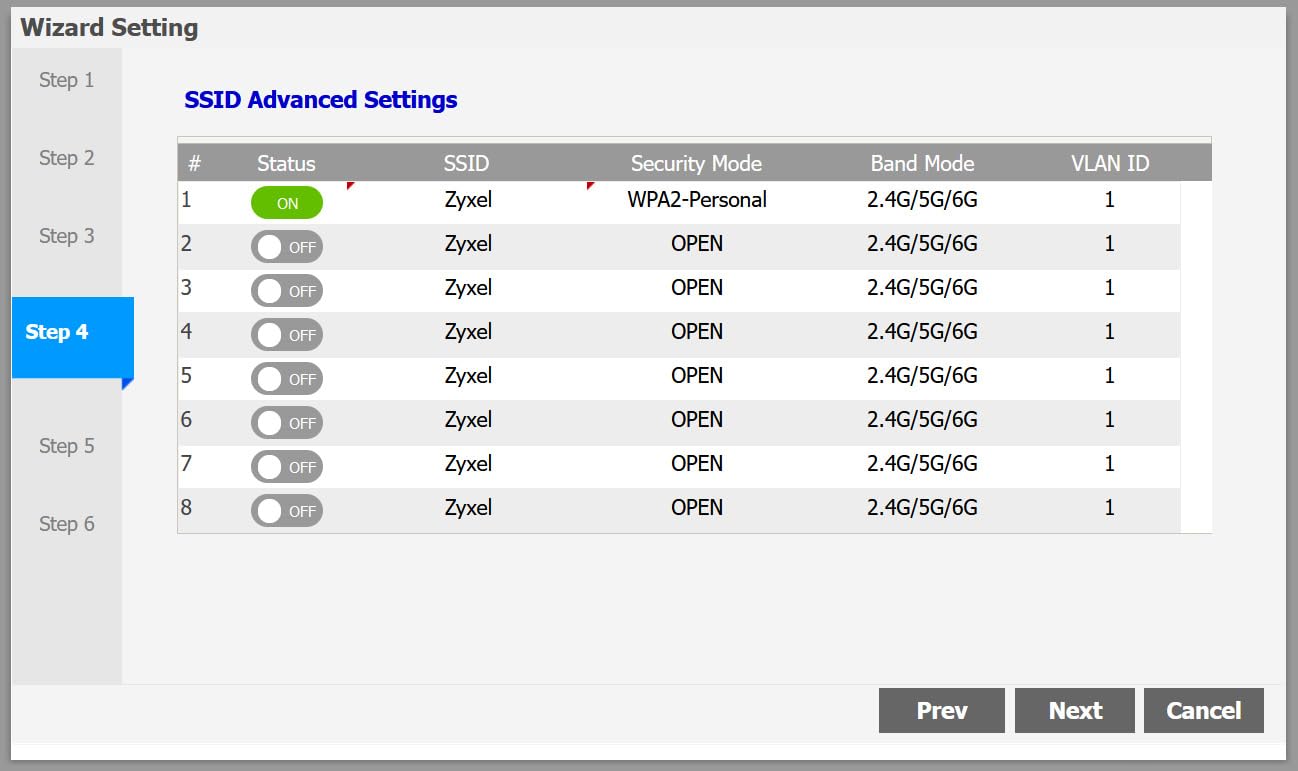
Task: Select Step 3 in the sidebar
Action: click(66, 236)
